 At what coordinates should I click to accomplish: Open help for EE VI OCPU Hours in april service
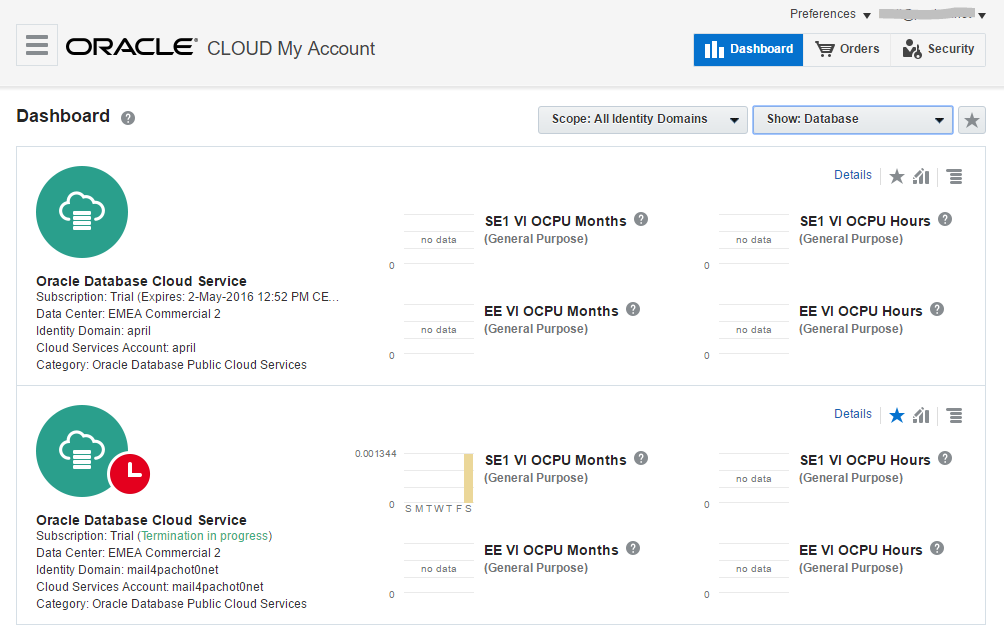click(937, 309)
